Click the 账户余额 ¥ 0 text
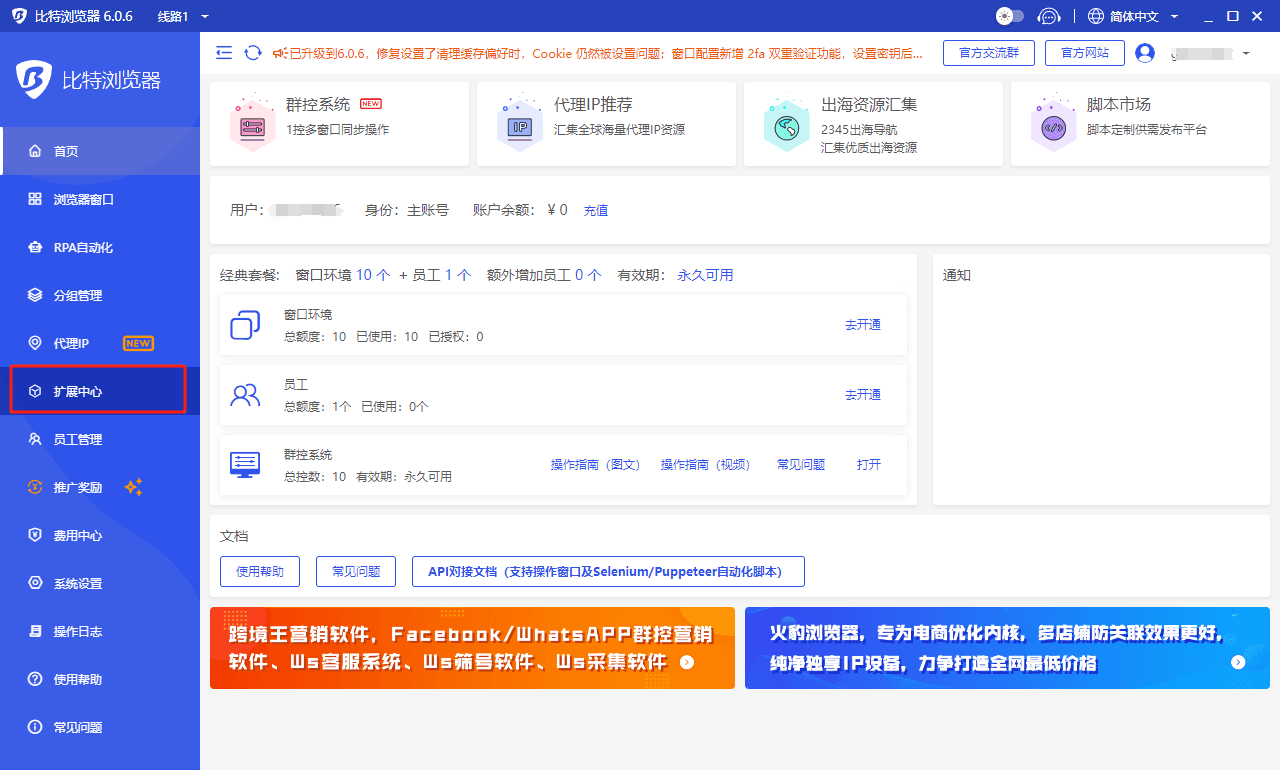 (x=520, y=210)
